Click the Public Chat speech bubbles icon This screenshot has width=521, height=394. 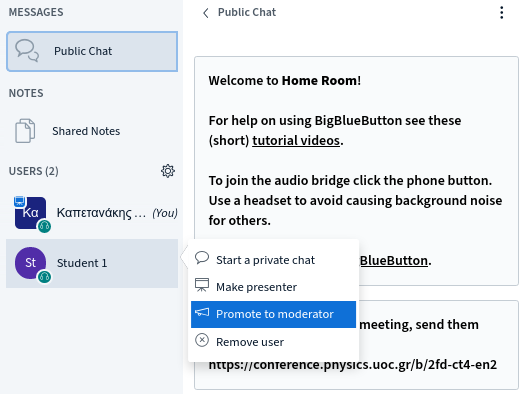tap(27, 51)
